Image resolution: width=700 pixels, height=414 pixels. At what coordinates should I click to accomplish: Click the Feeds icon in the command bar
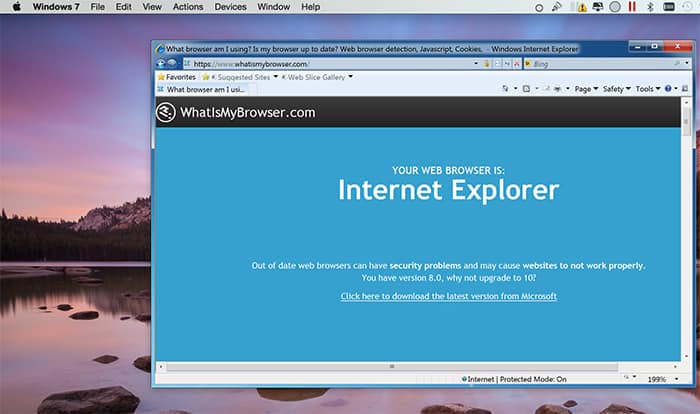click(526, 88)
